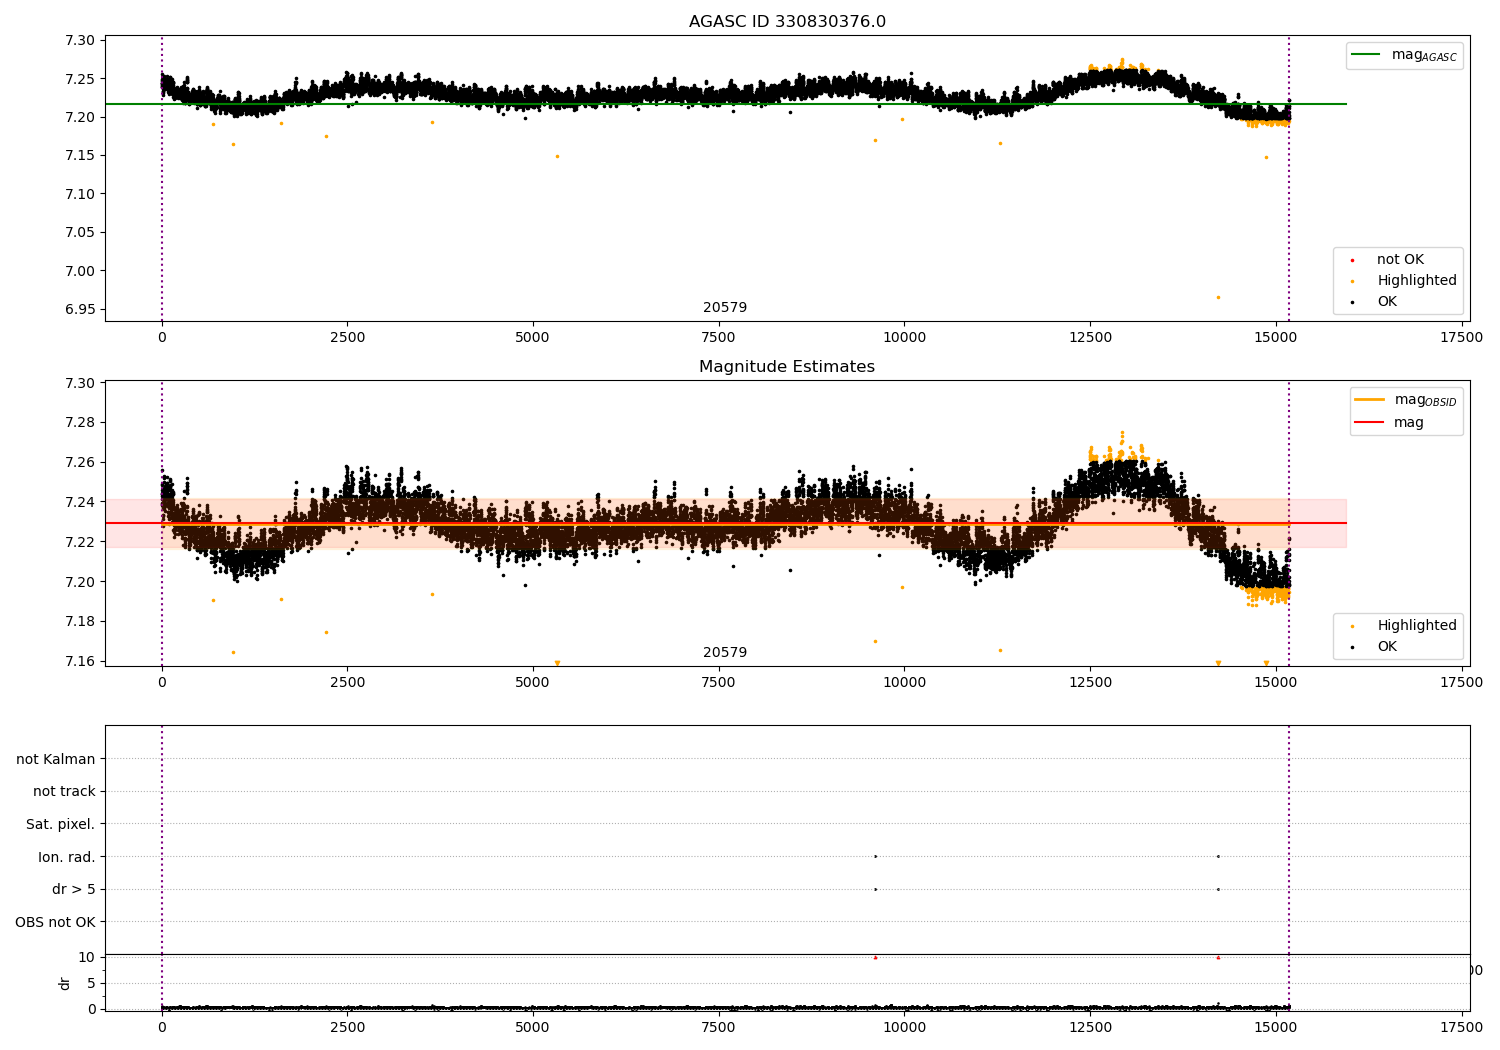
Task: Click the lowest orange outlier point in the top plot
Action: [1218, 297]
